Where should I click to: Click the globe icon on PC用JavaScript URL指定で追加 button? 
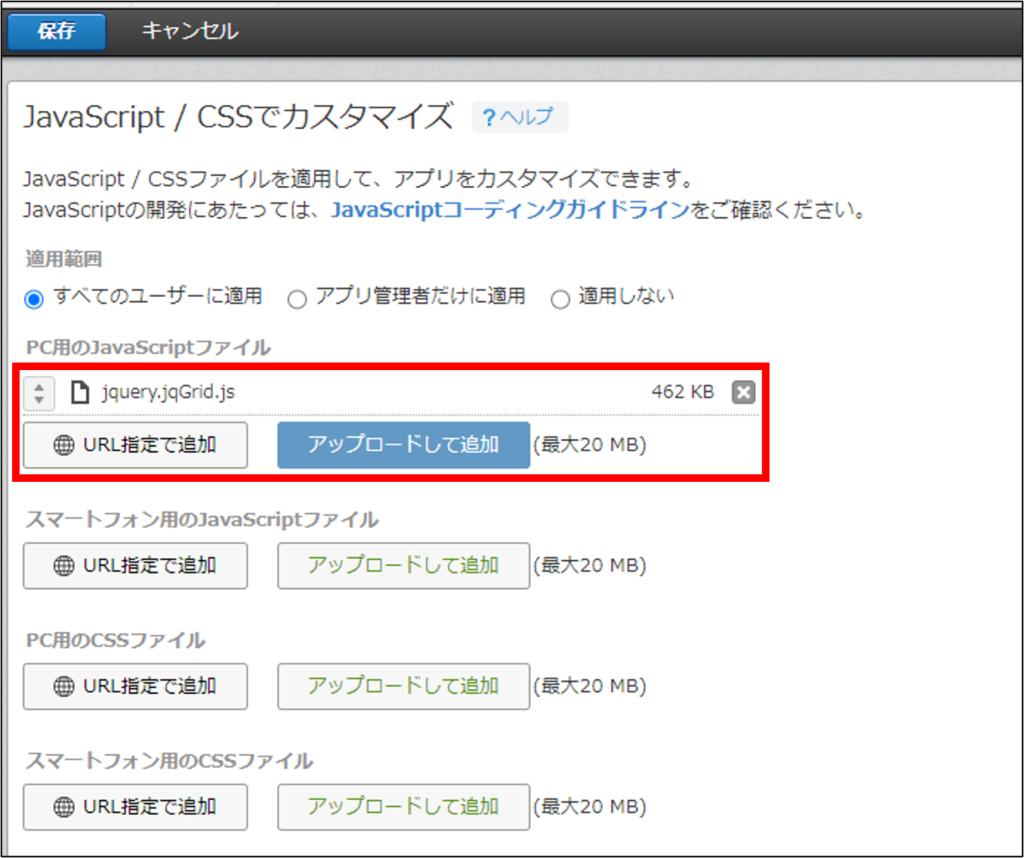coord(62,445)
